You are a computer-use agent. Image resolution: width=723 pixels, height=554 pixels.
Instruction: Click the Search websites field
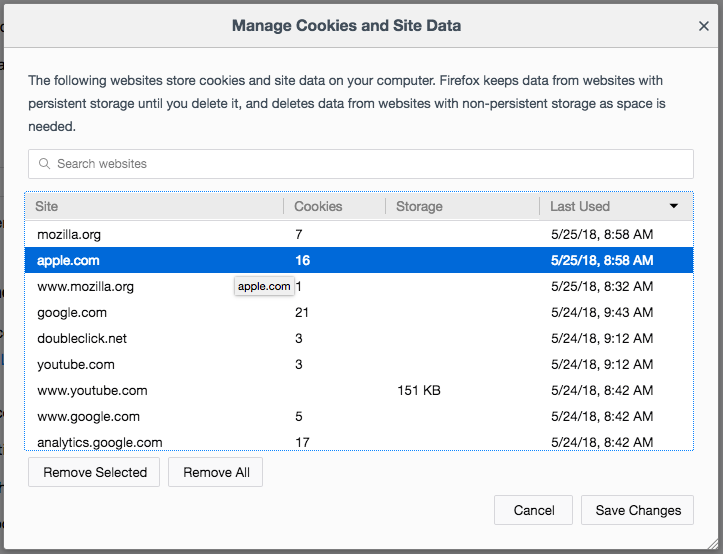point(361,164)
